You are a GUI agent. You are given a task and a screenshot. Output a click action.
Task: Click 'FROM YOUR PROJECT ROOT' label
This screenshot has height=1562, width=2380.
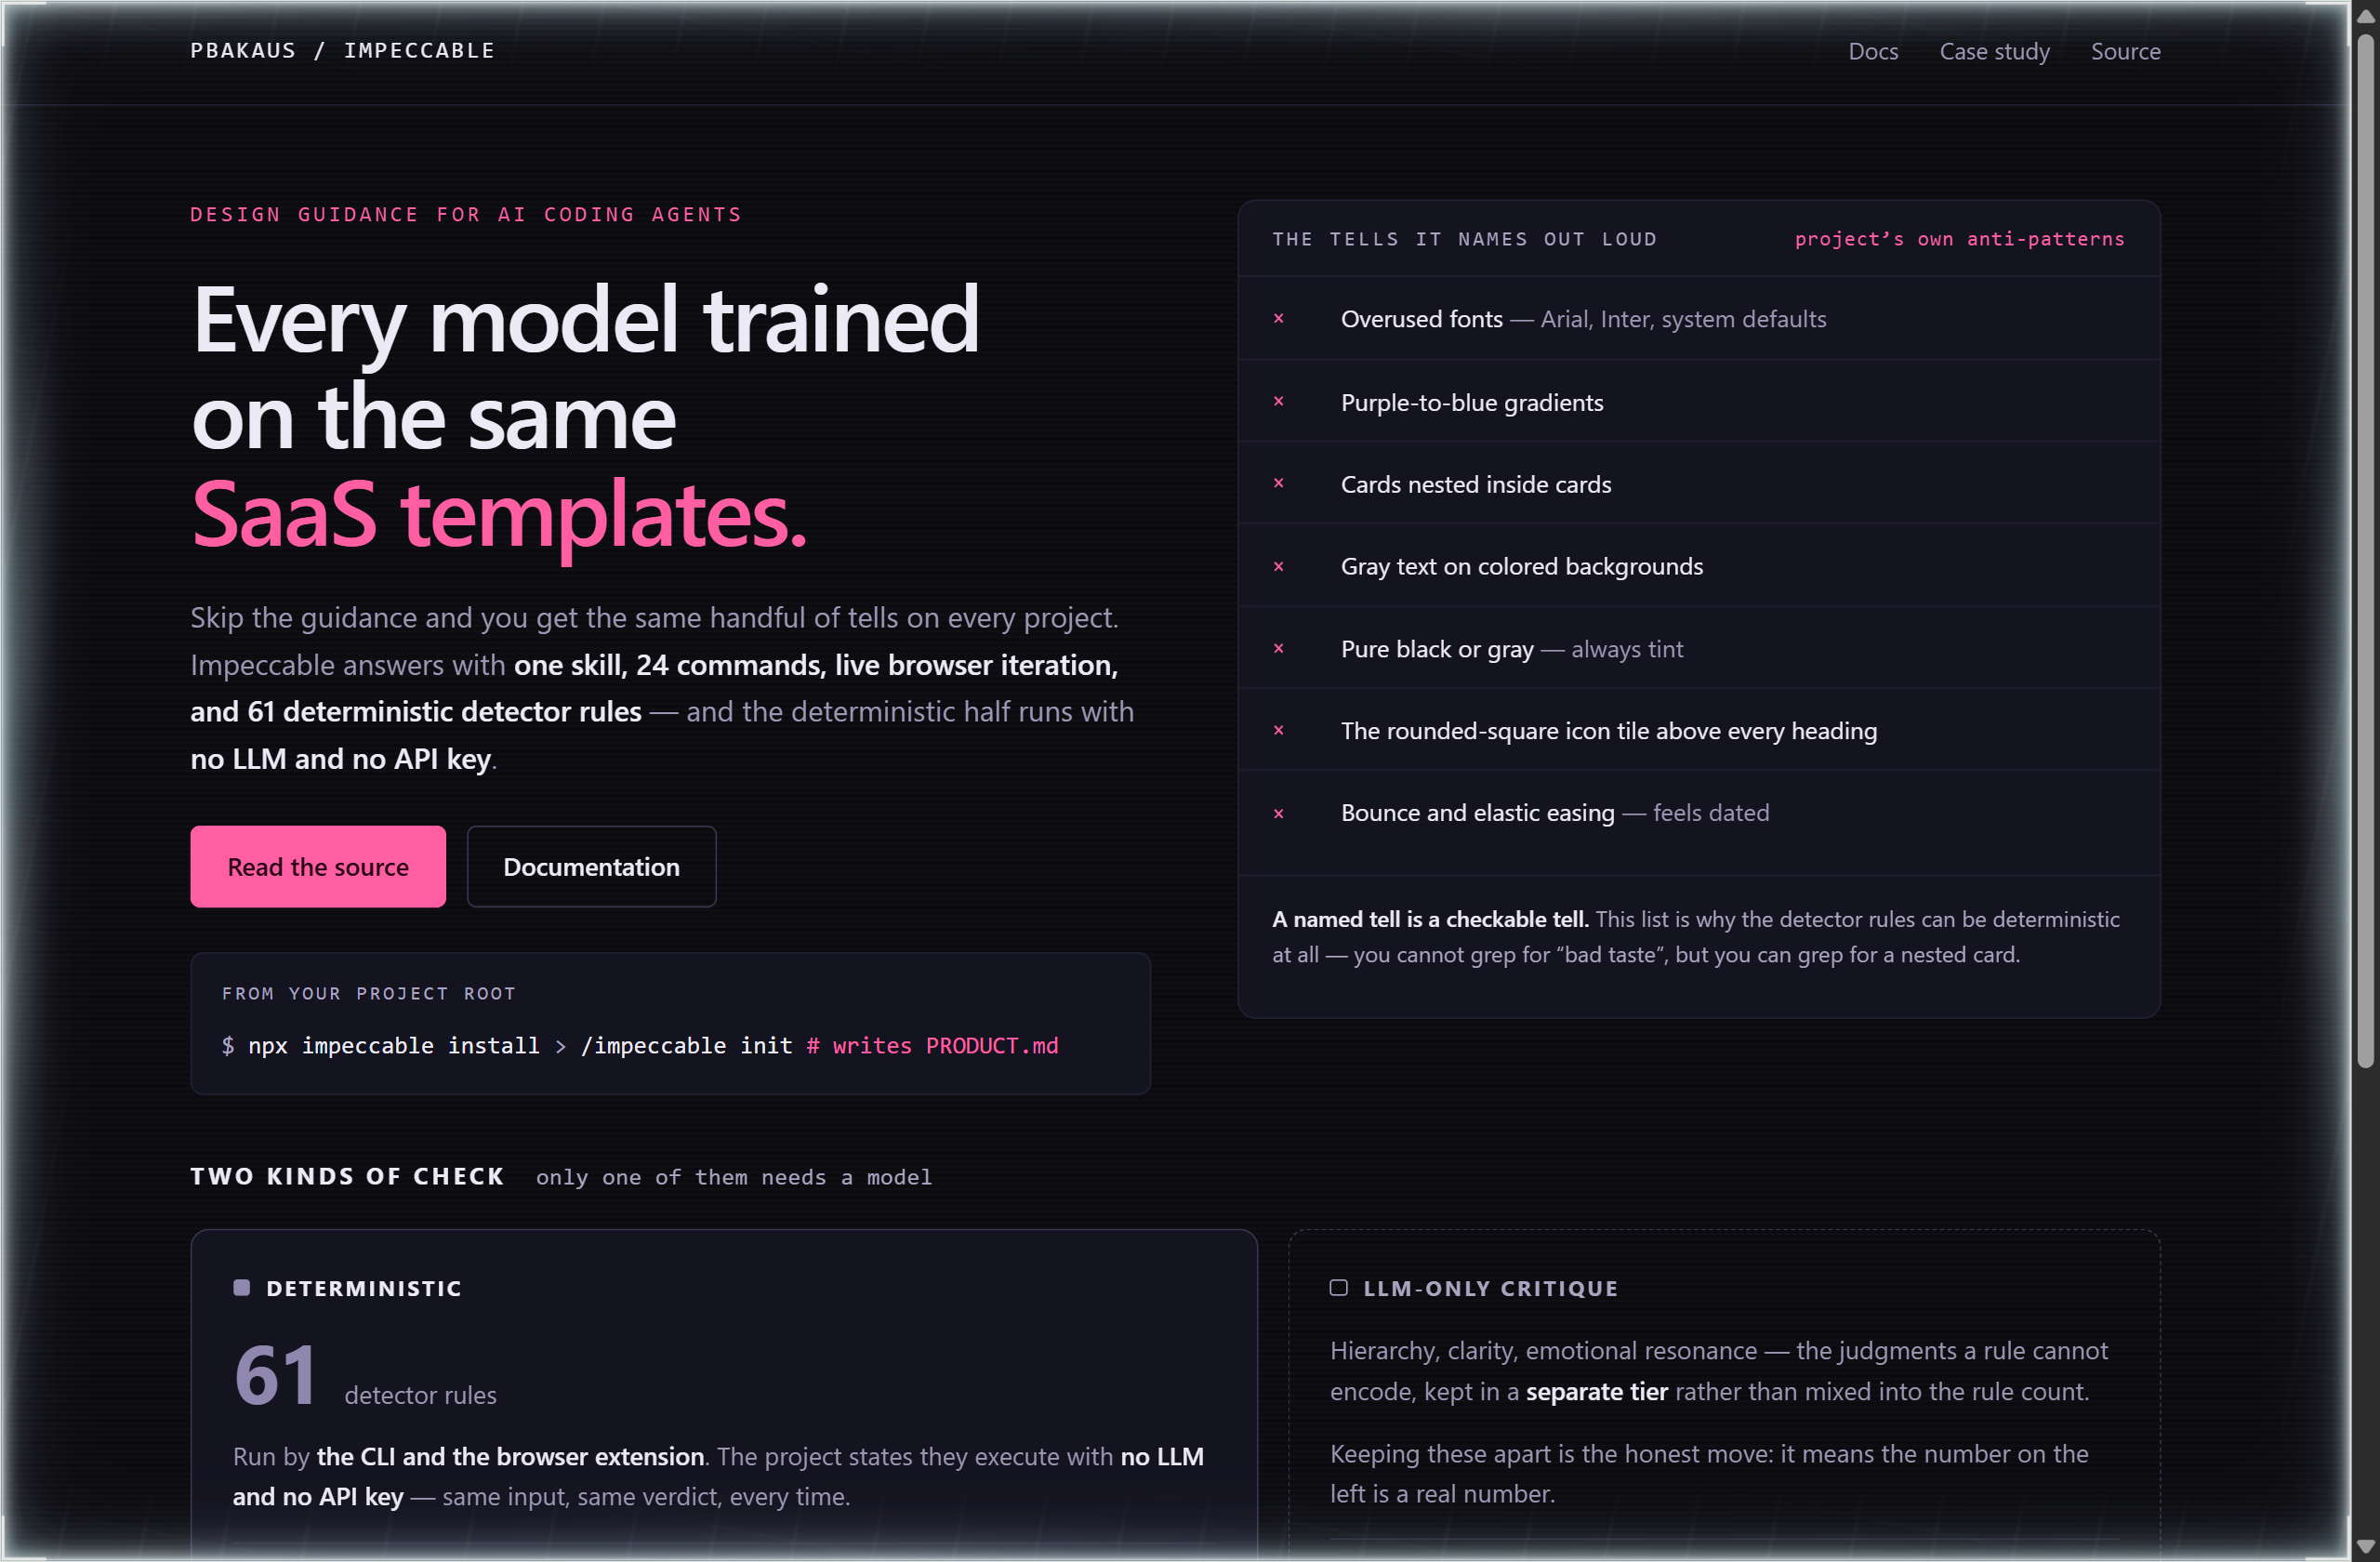[369, 993]
